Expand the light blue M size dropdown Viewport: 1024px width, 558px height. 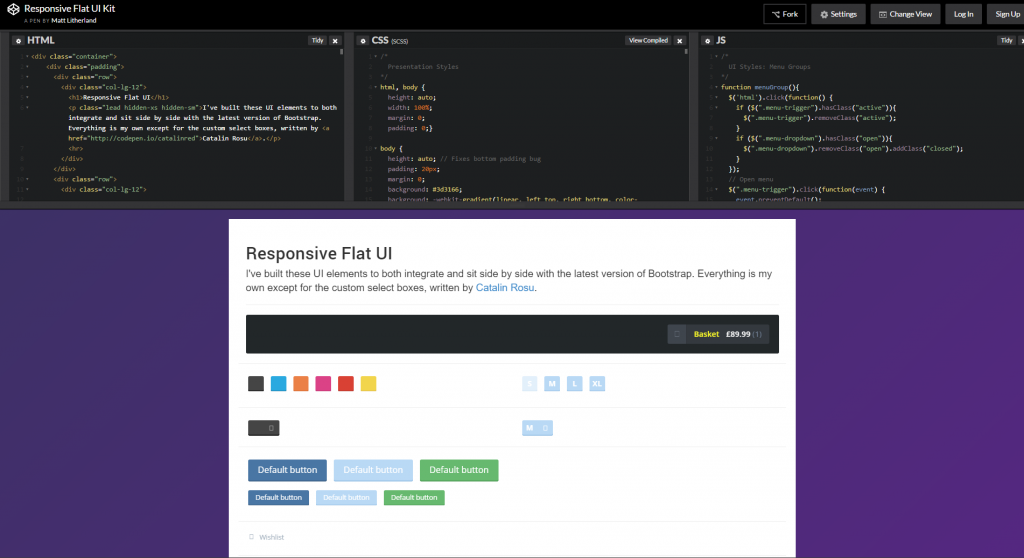coord(537,428)
